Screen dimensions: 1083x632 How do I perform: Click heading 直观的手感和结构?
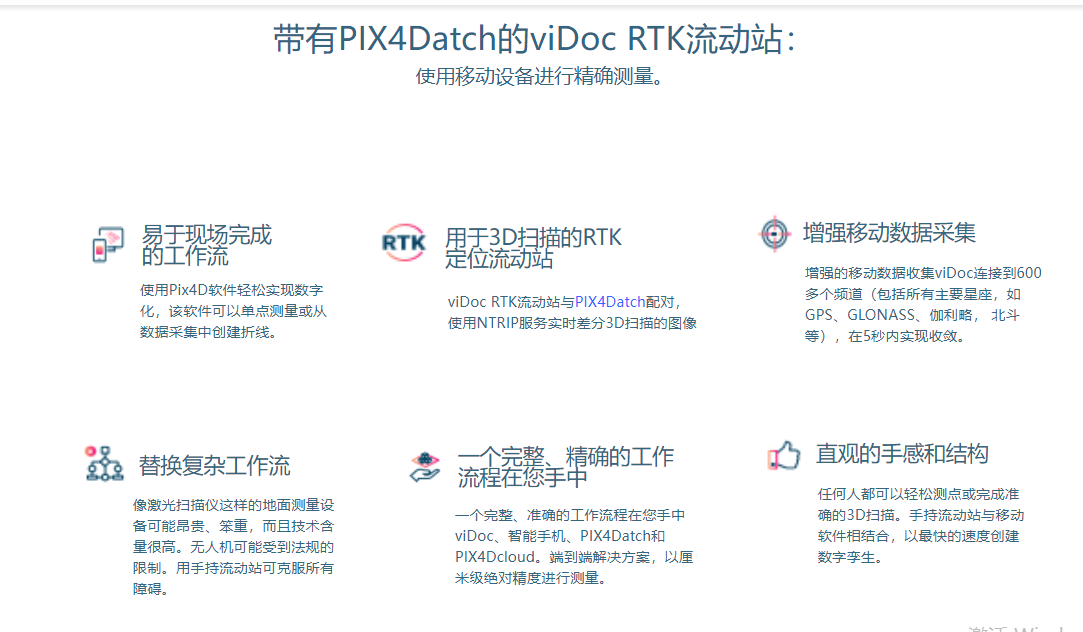tap(902, 454)
